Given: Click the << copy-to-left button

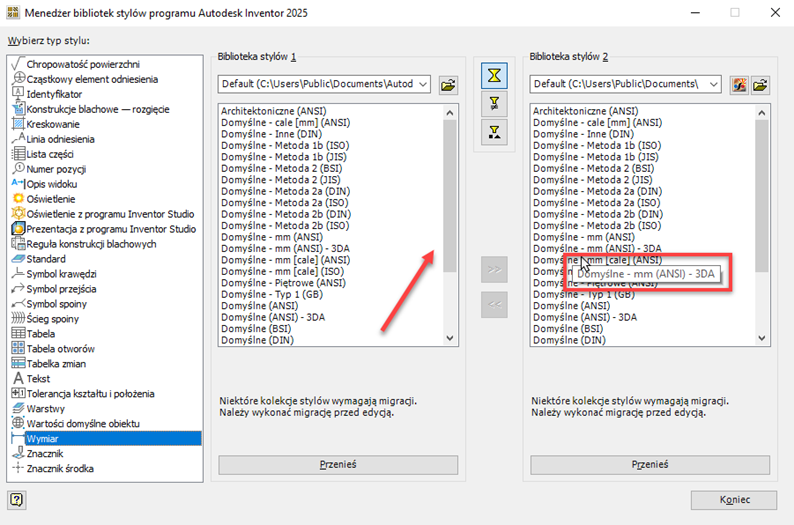Looking at the screenshot, I should [x=494, y=305].
